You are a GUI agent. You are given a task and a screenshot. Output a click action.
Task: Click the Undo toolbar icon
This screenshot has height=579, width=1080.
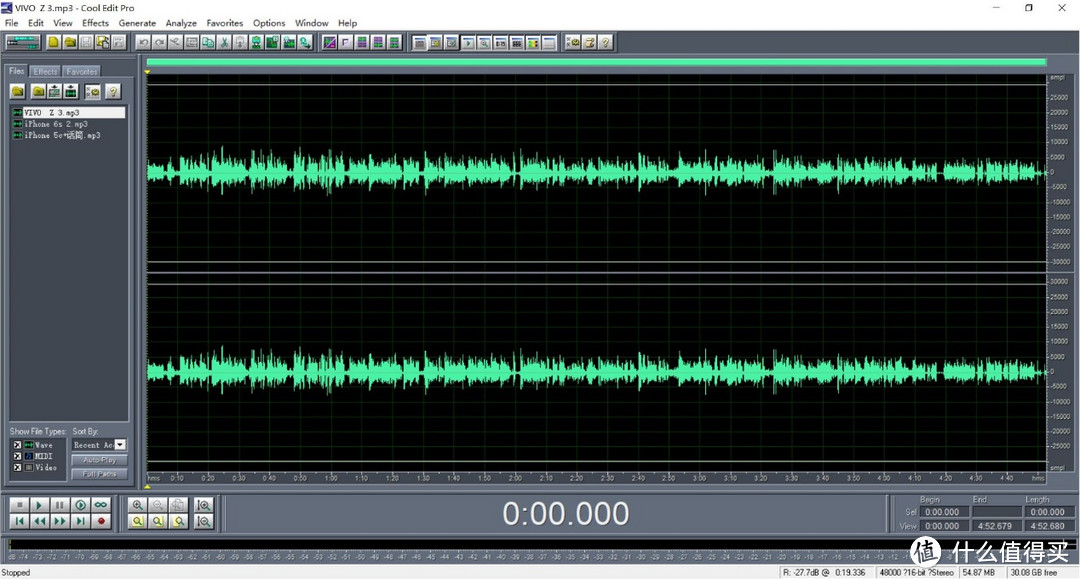[x=143, y=43]
